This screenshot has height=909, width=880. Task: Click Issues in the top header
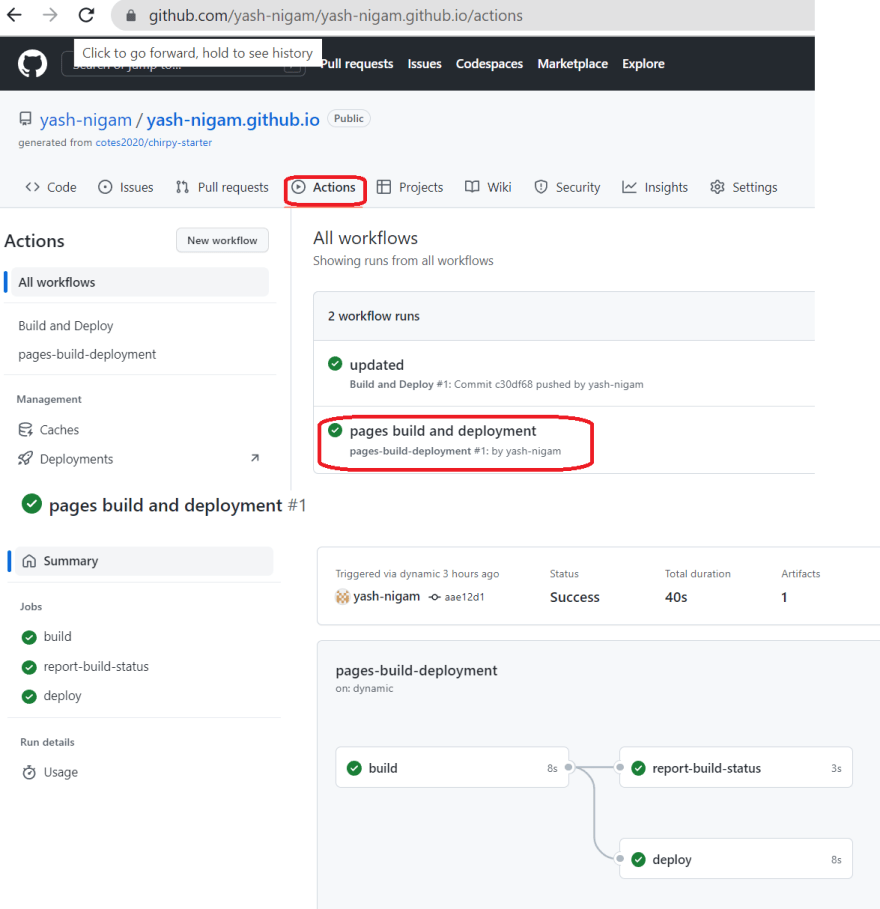pos(424,64)
